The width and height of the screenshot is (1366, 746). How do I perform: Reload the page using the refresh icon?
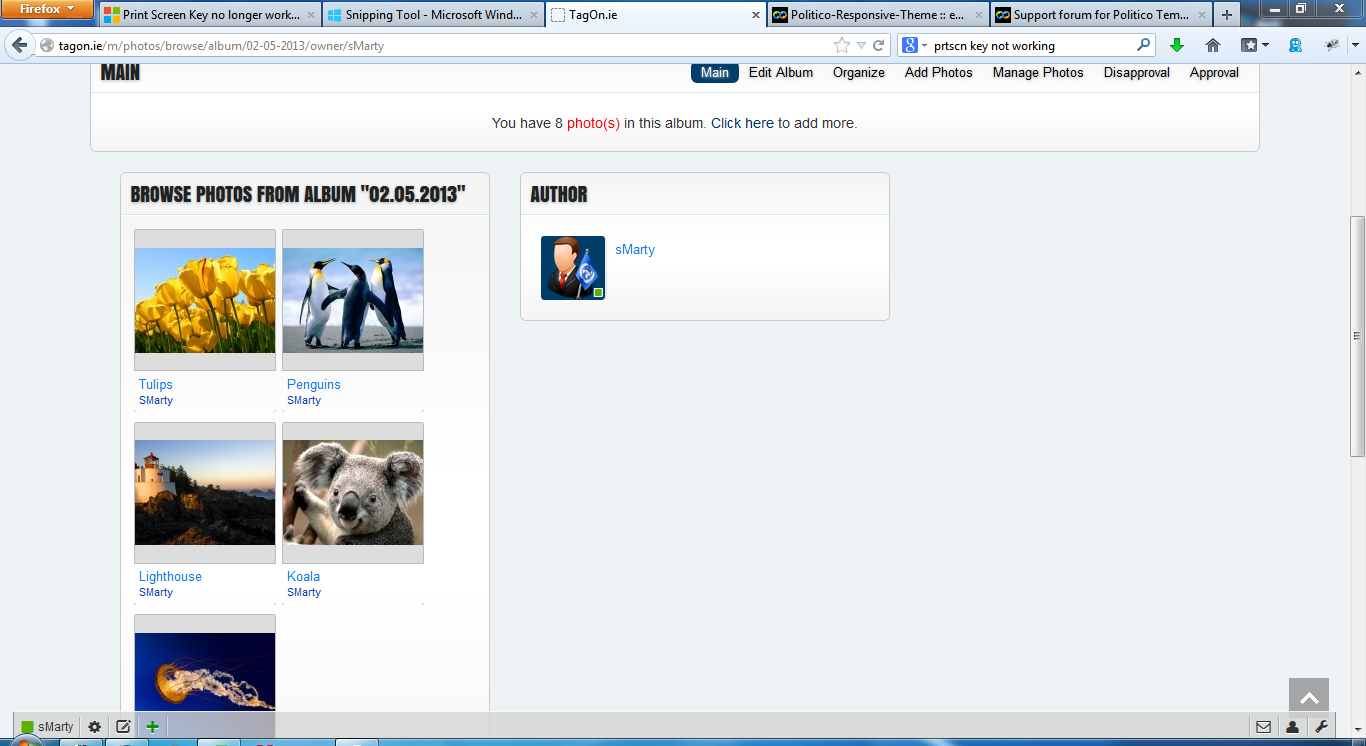coord(879,45)
